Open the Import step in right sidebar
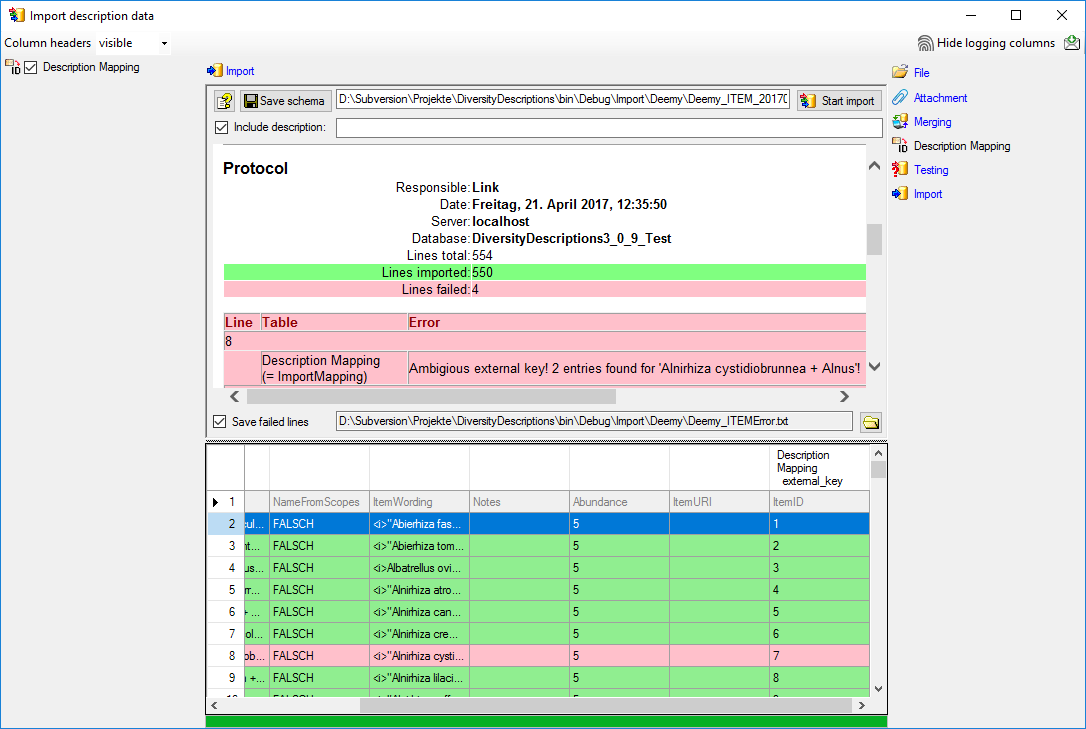 pyautogui.click(x=927, y=194)
